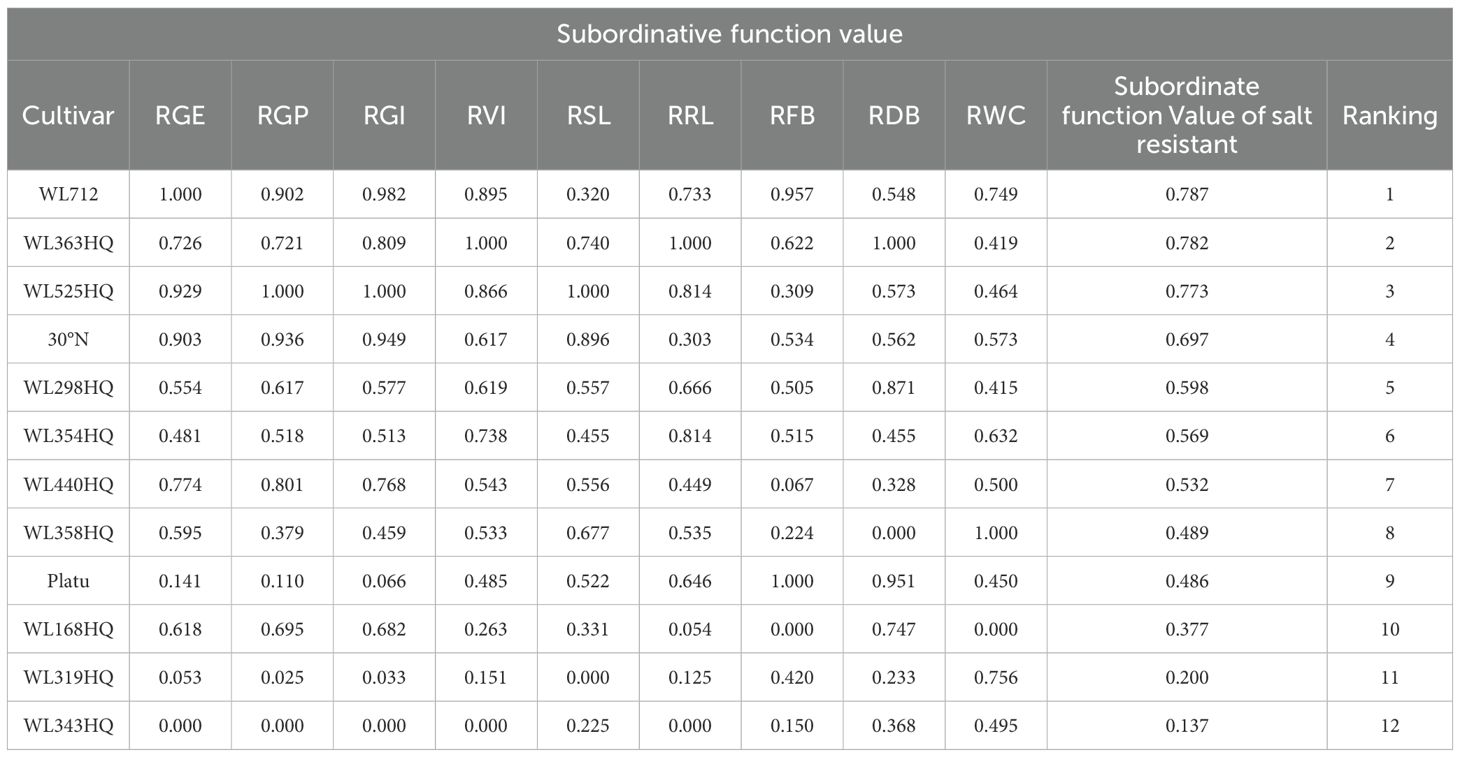Viewport: 1460px width, 757px height.
Task: Select the Cultivar column header
Action: (x=68, y=115)
